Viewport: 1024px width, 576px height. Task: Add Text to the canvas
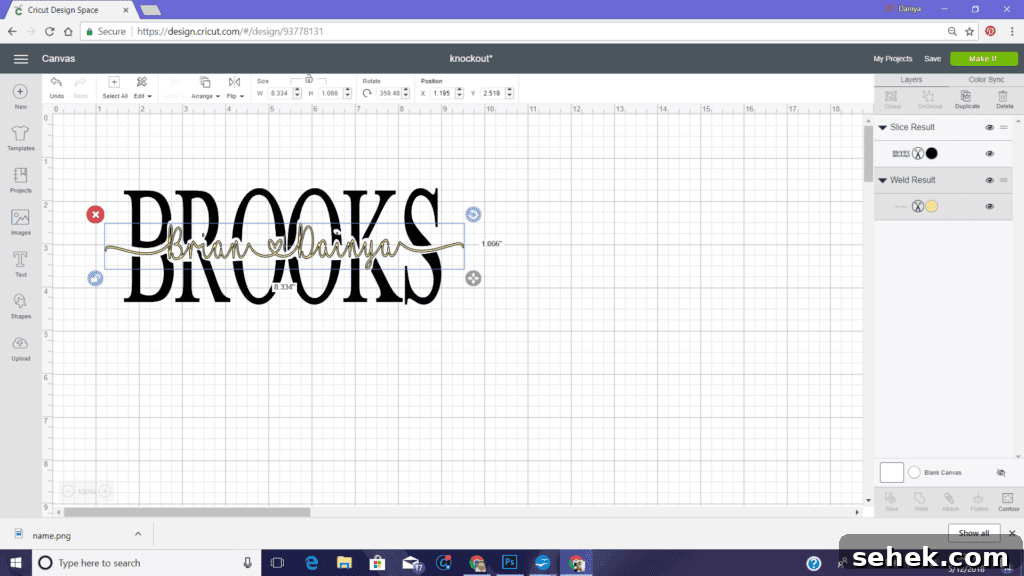20,264
